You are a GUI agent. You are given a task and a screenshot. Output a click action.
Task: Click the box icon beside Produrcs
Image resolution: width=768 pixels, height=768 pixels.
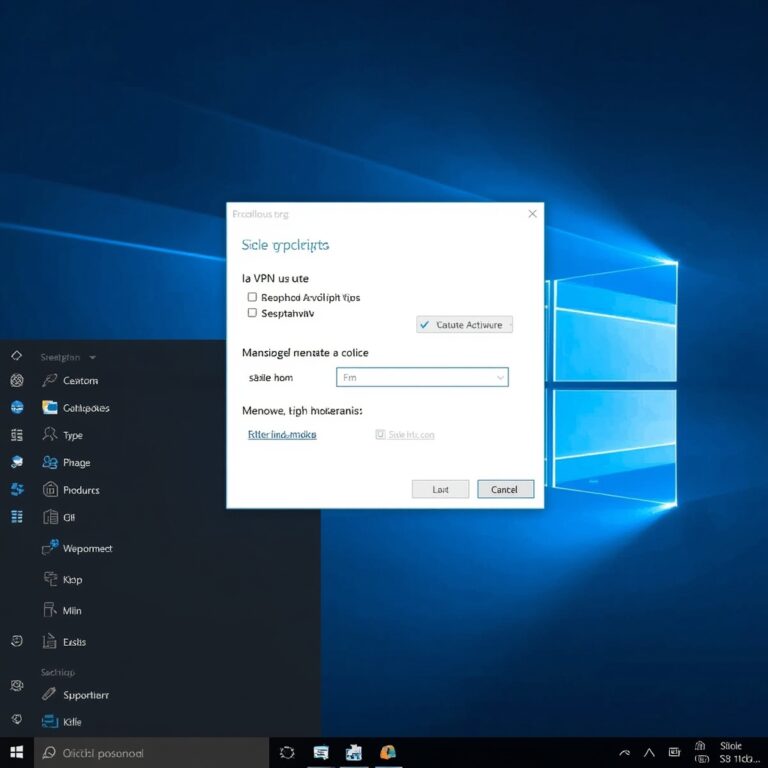pos(50,489)
